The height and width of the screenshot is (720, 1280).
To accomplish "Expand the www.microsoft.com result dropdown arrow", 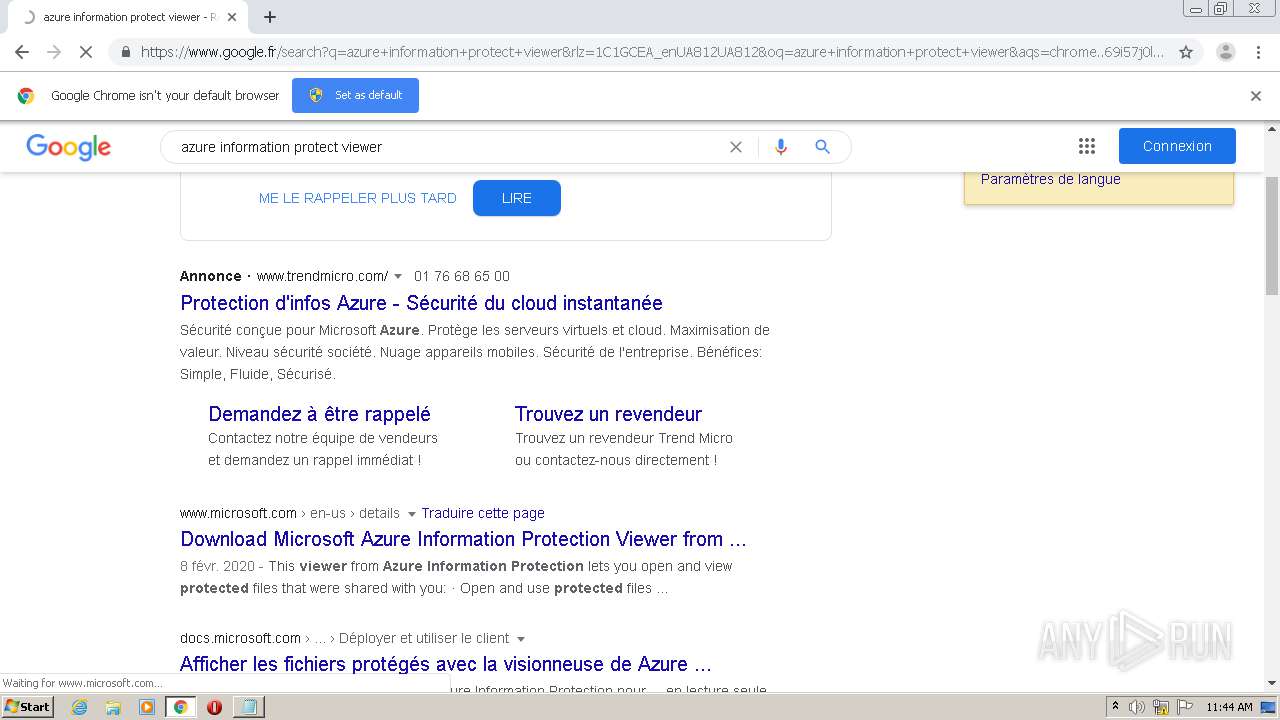I will click(x=411, y=514).
